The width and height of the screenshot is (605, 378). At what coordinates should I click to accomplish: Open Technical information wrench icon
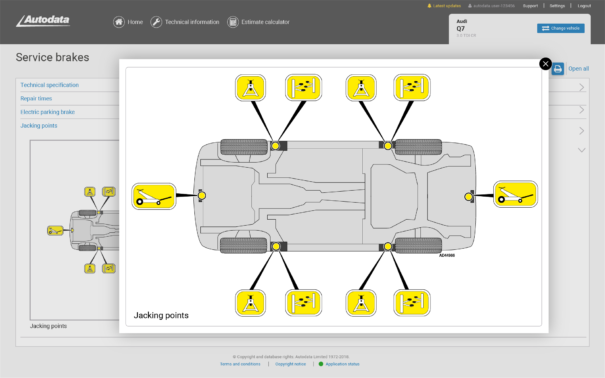pos(156,22)
